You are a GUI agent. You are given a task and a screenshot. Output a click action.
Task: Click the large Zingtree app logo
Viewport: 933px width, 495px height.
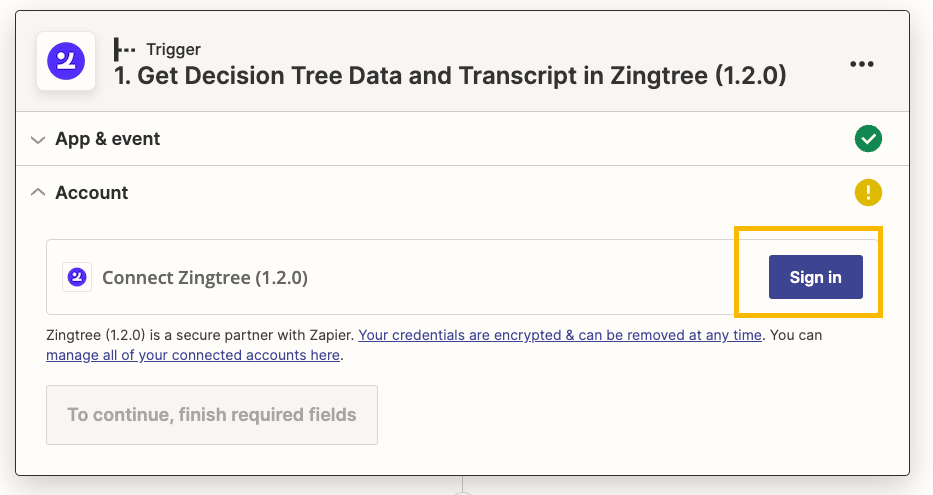66,61
